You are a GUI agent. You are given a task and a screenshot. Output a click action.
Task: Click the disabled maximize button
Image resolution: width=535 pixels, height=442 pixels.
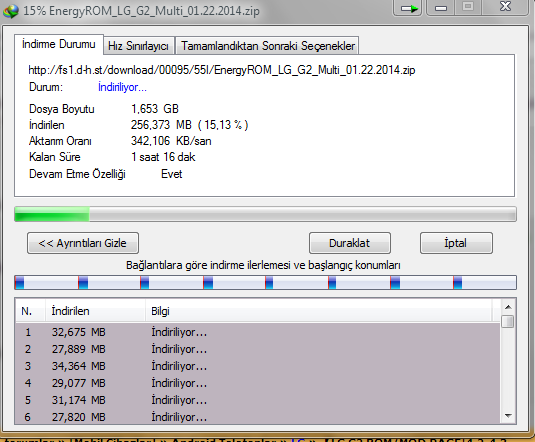tap(468, 7)
